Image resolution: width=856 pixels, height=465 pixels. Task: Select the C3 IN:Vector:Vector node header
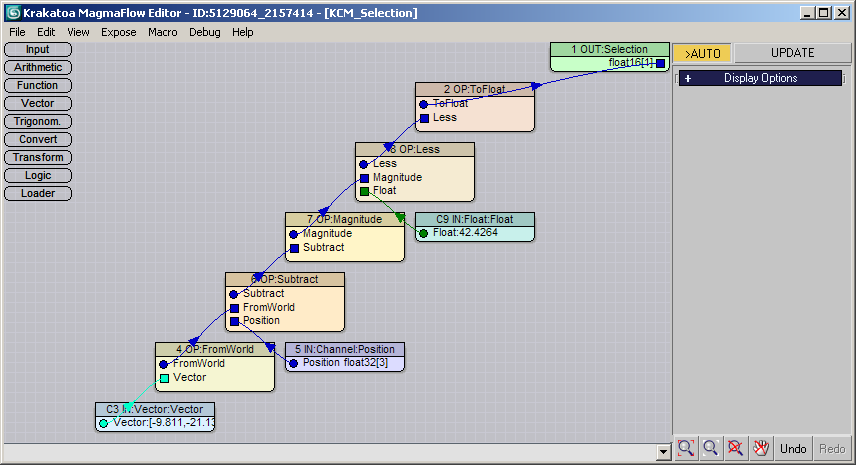click(x=154, y=409)
